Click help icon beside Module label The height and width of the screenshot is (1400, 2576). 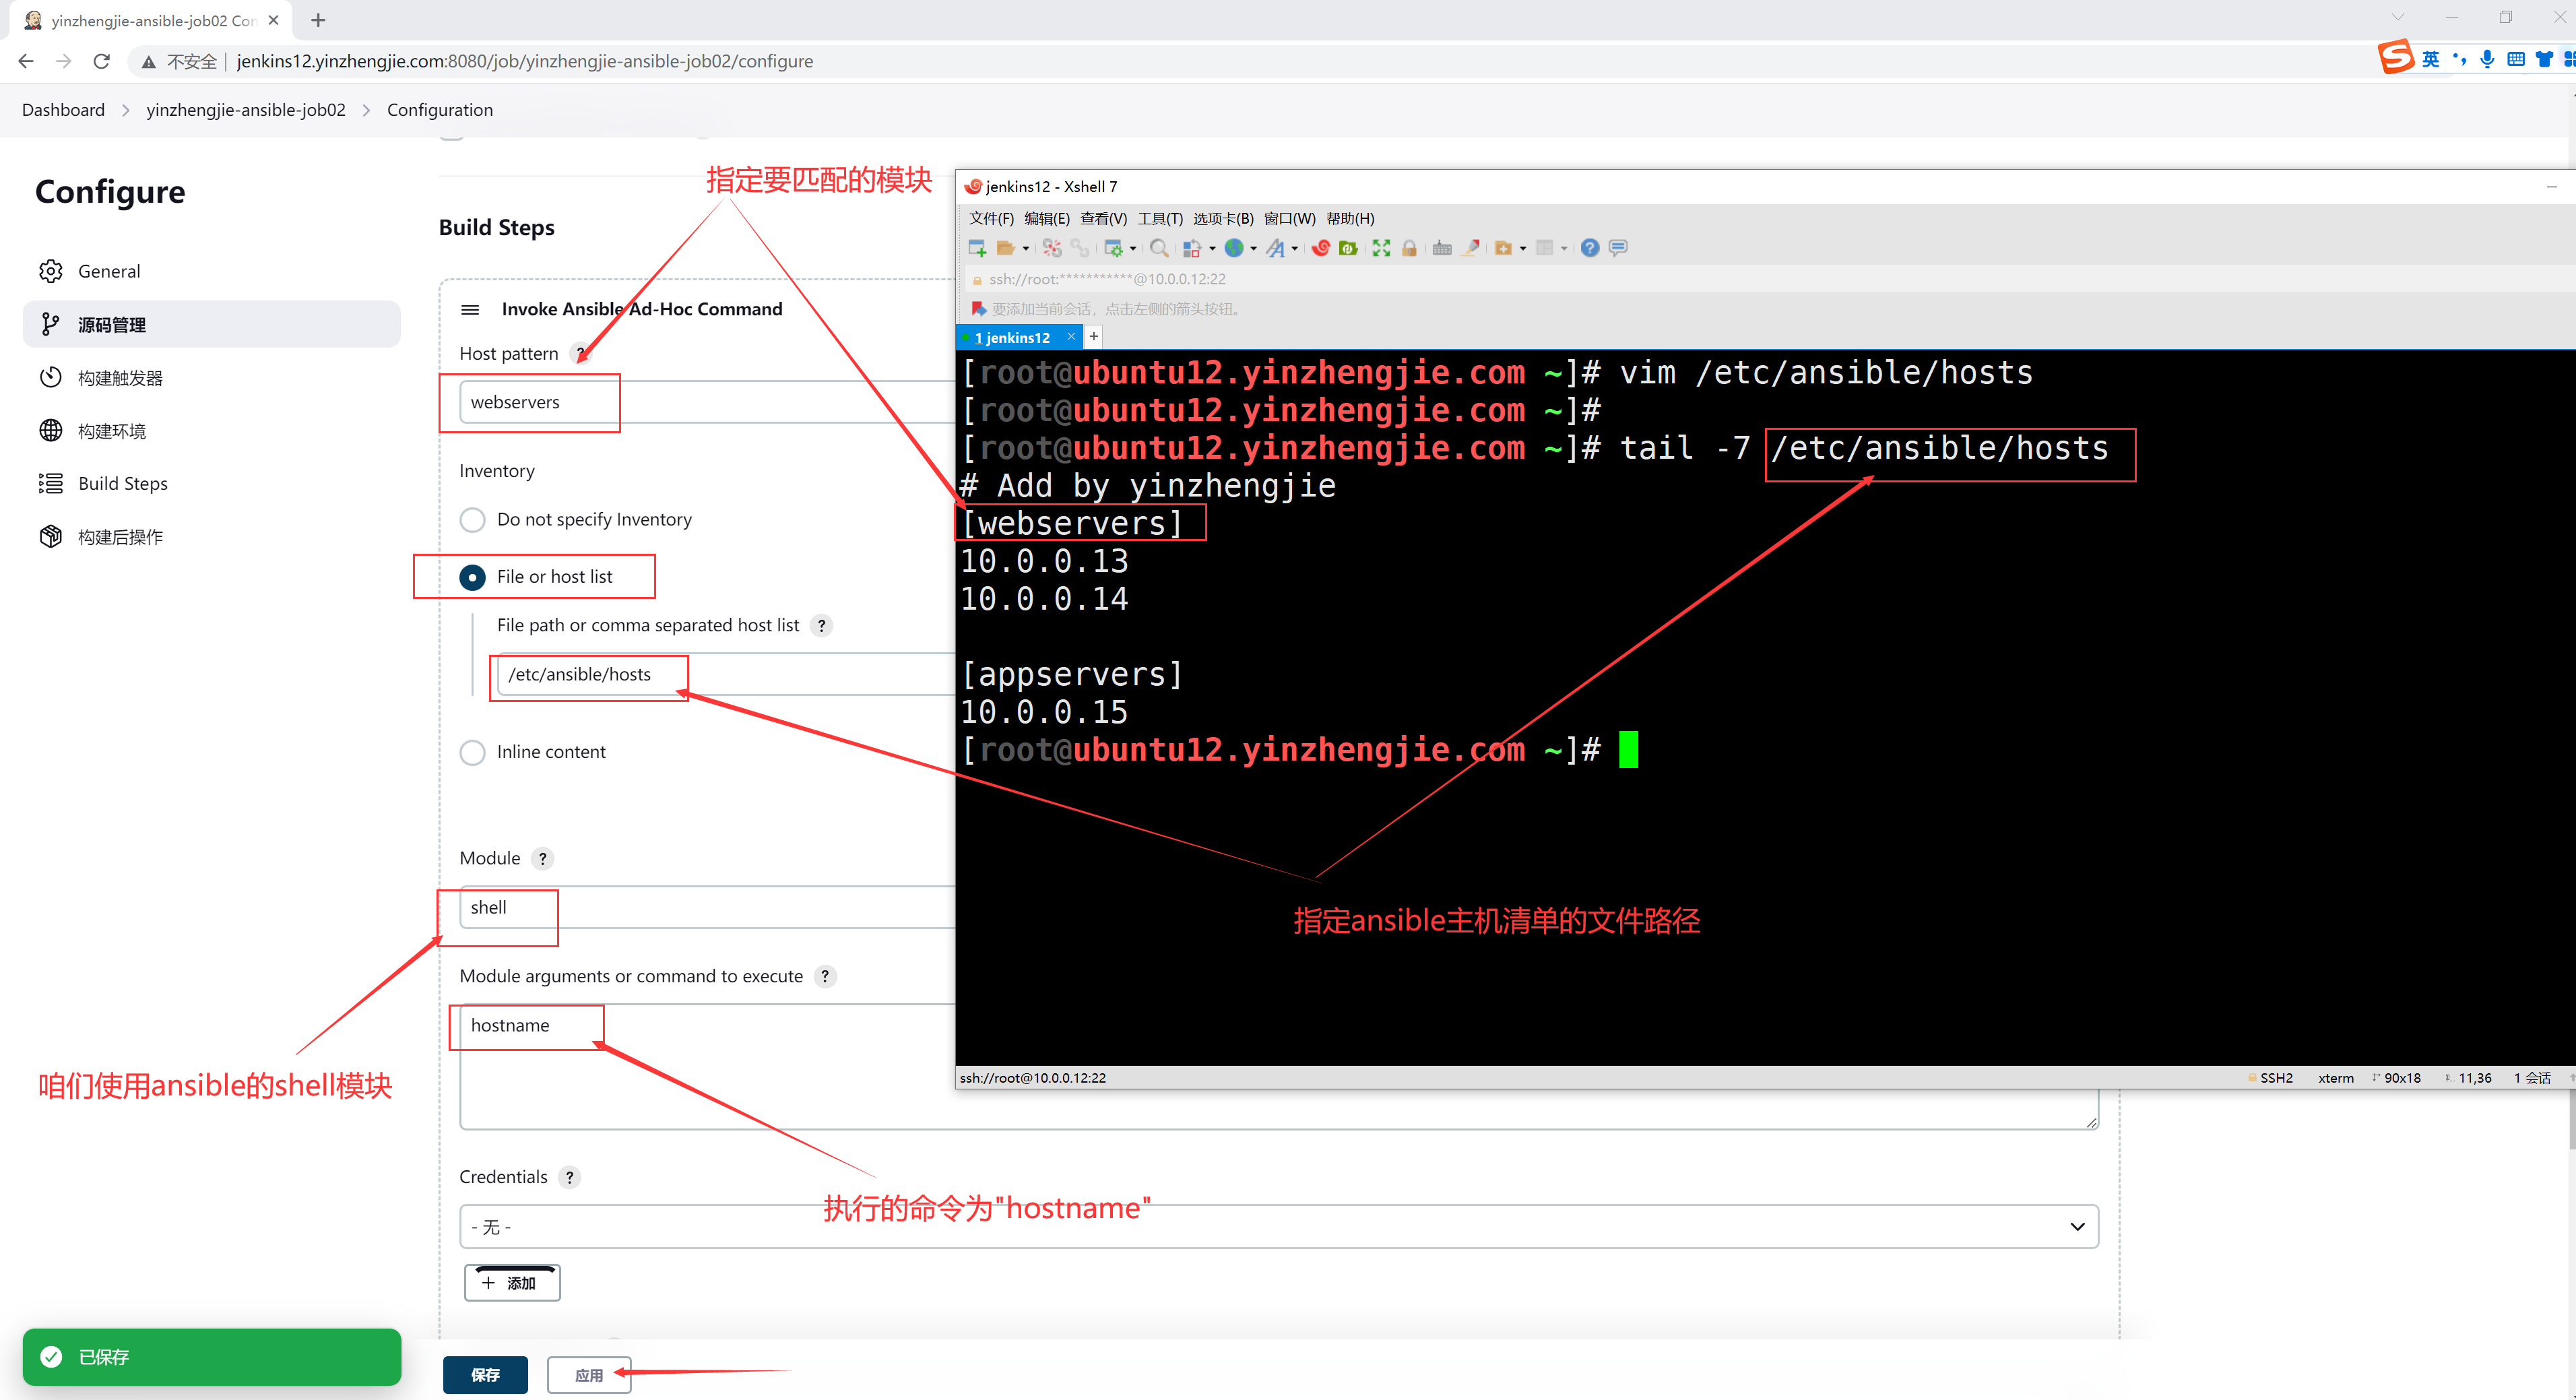point(543,858)
